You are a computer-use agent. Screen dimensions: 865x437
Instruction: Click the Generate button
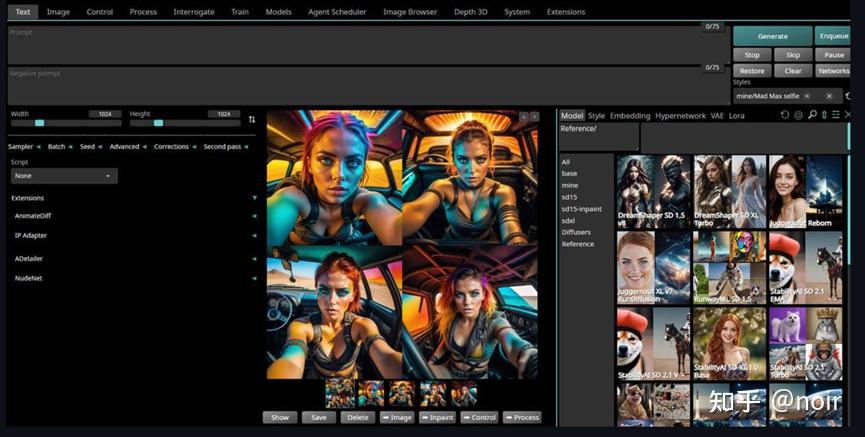772,36
